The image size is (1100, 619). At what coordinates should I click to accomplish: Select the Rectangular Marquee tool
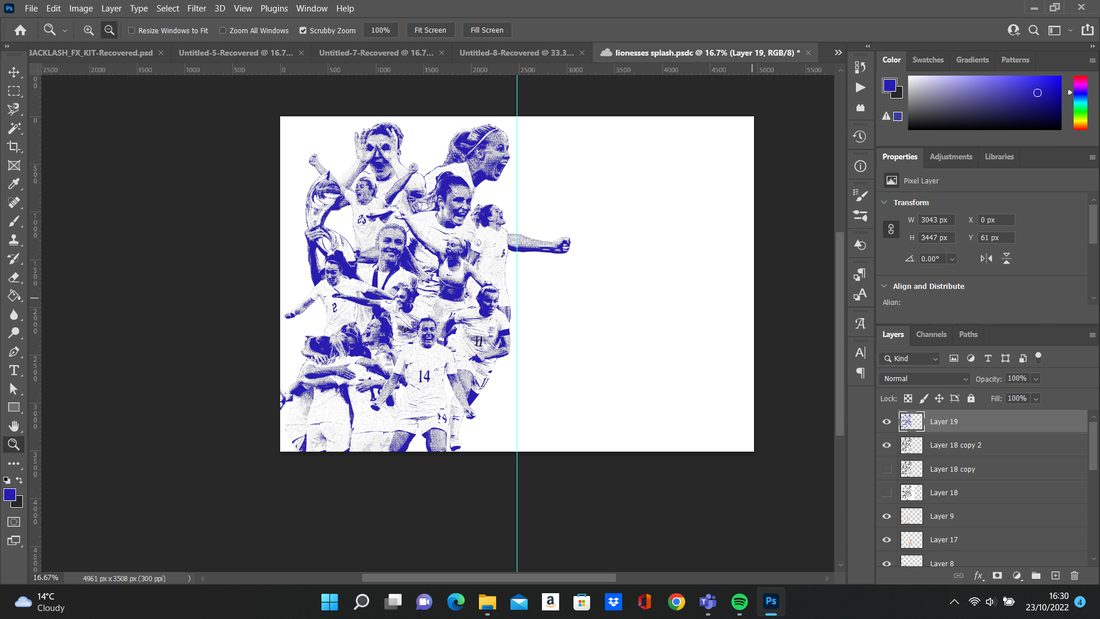click(14, 91)
